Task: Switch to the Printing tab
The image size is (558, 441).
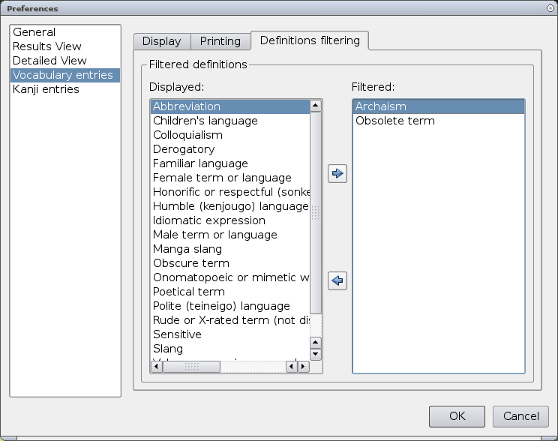Action: (x=220, y=41)
